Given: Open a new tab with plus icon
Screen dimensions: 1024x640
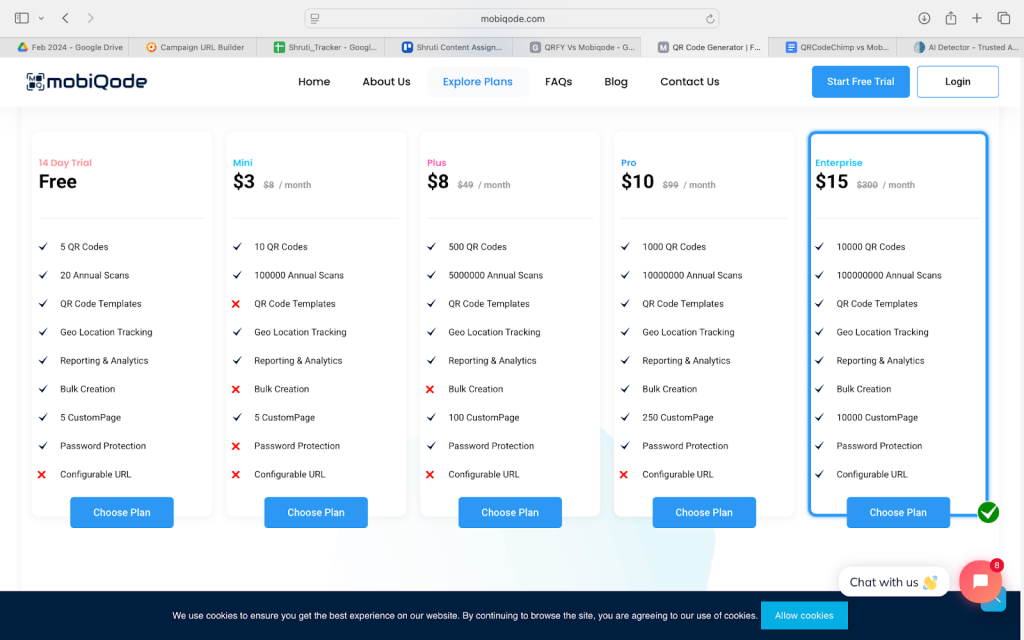Looking at the screenshot, I should point(977,18).
